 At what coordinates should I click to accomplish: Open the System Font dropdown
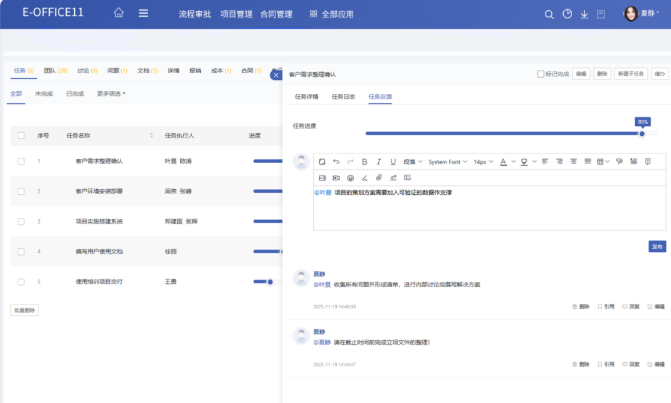tap(447, 161)
